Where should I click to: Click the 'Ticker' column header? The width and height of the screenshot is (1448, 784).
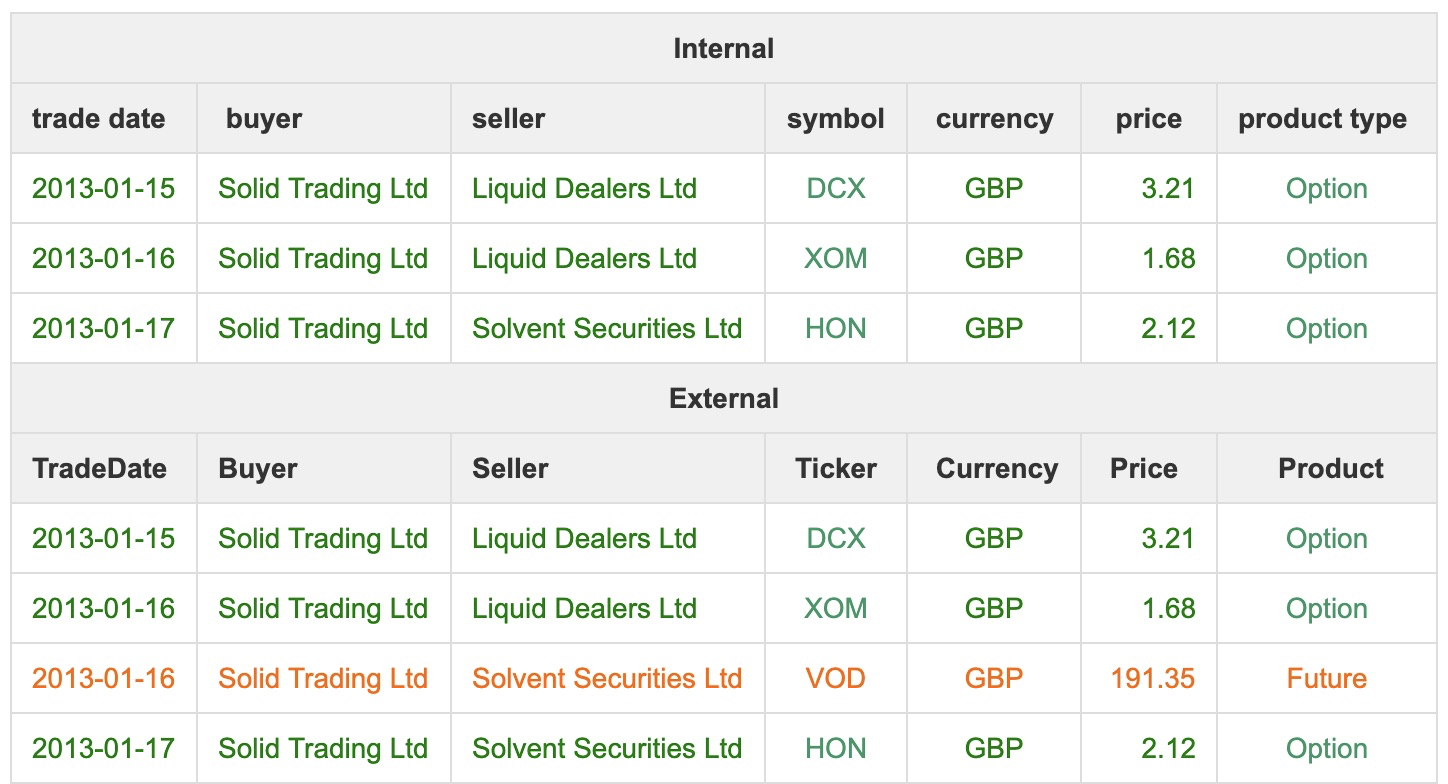tap(835, 469)
